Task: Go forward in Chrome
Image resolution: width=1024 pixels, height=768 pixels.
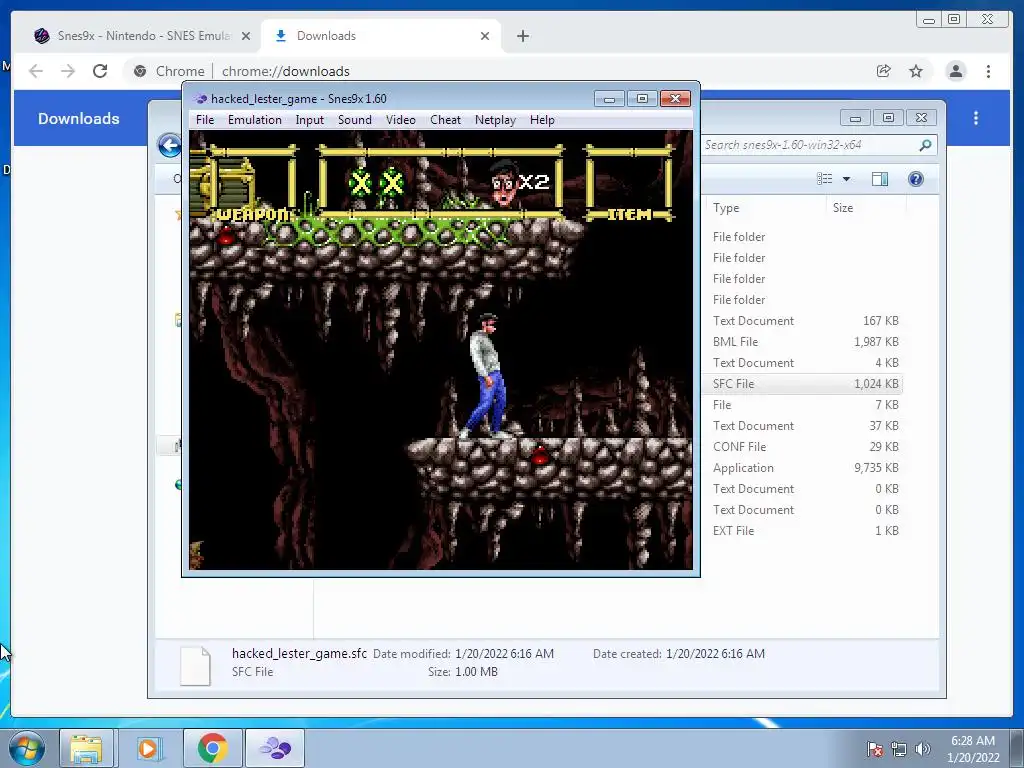Action: (68, 71)
